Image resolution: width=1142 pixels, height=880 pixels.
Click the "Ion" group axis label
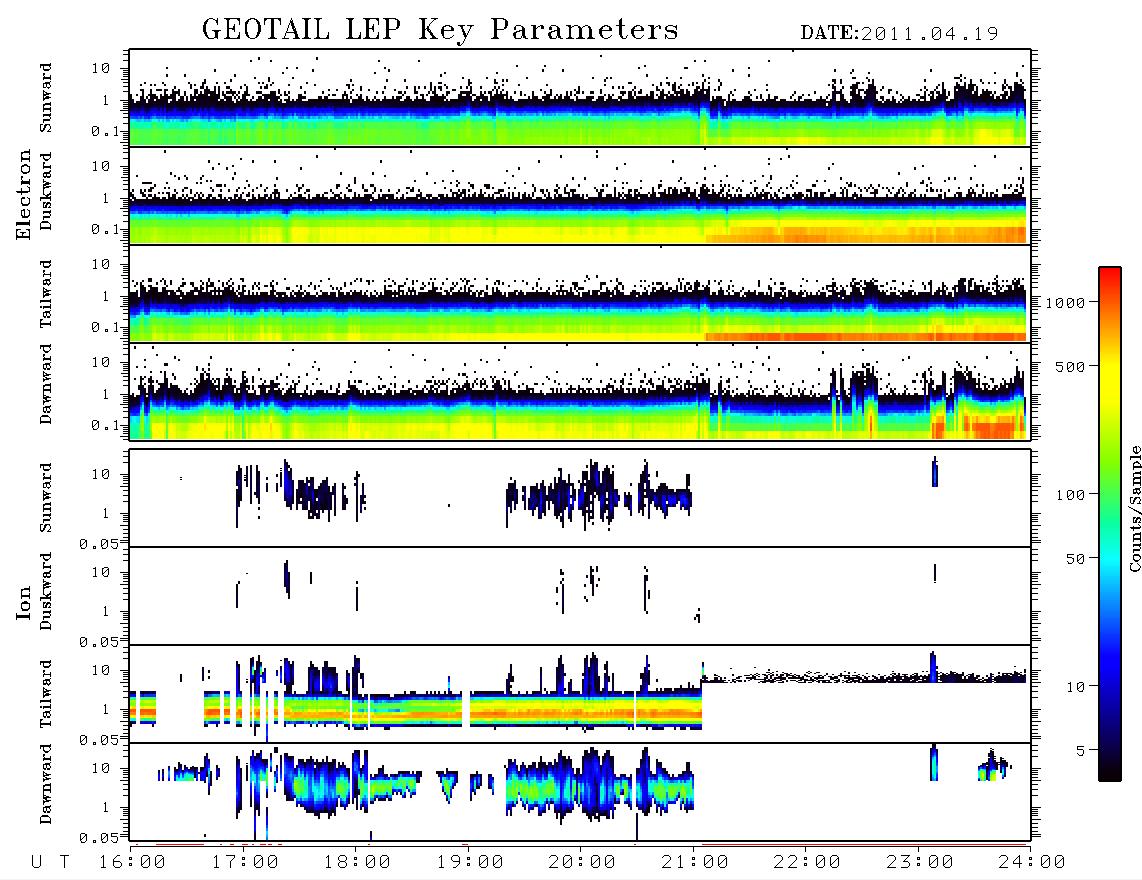[23, 603]
